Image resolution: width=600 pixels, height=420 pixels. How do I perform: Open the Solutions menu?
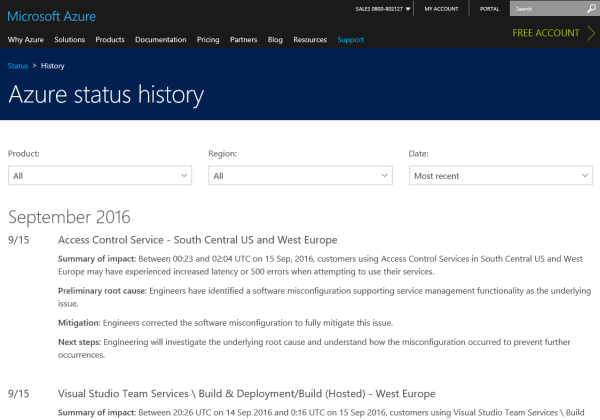pyautogui.click(x=70, y=40)
